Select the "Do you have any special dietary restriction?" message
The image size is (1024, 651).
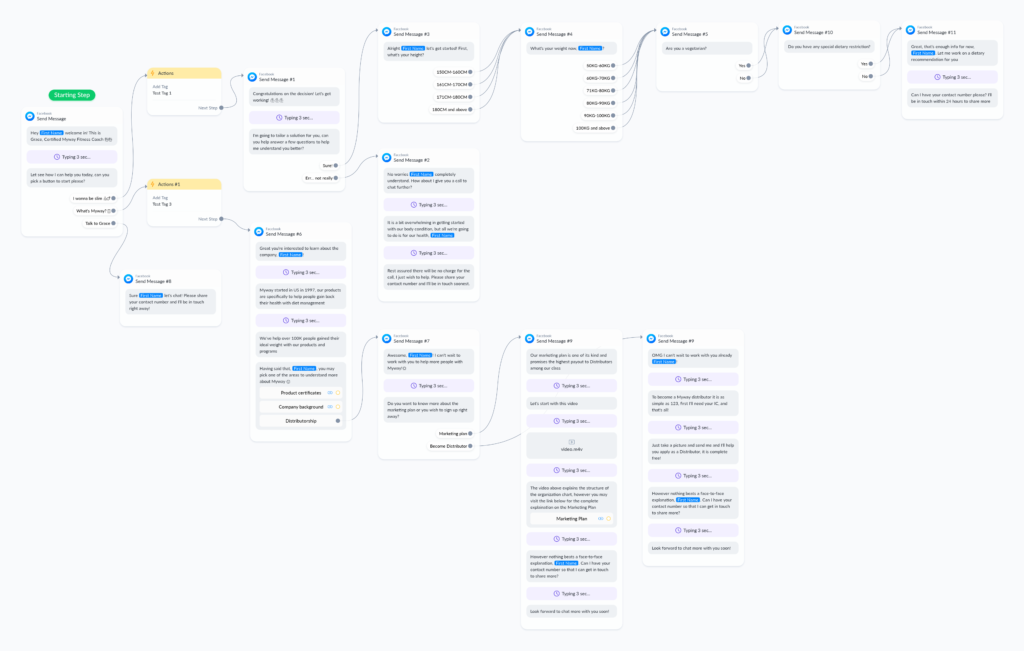tap(829, 47)
